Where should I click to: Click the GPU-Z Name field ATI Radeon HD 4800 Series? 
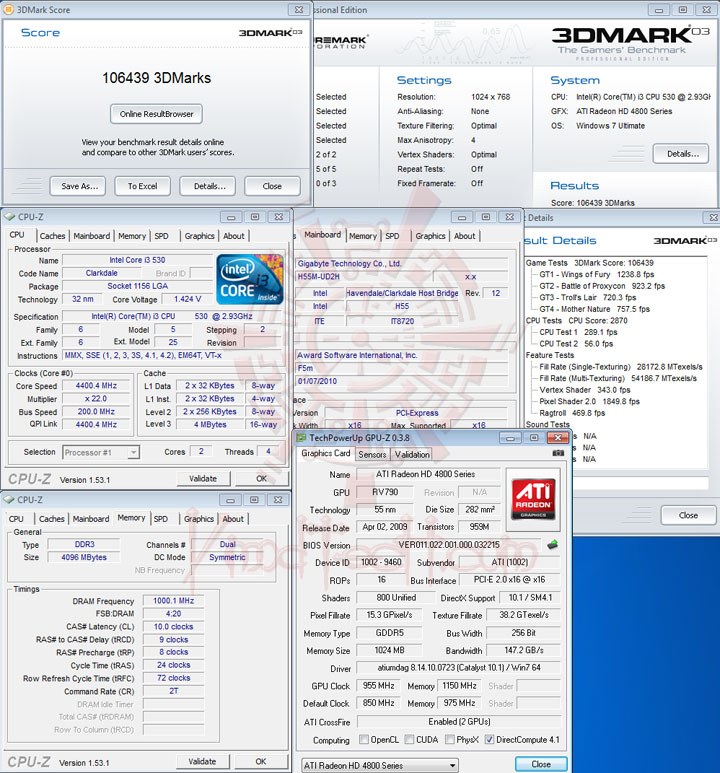point(428,474)
